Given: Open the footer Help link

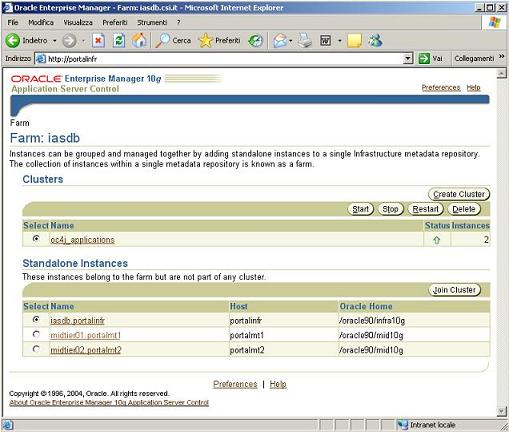Looking at the screenshot, I should [278, 384].
